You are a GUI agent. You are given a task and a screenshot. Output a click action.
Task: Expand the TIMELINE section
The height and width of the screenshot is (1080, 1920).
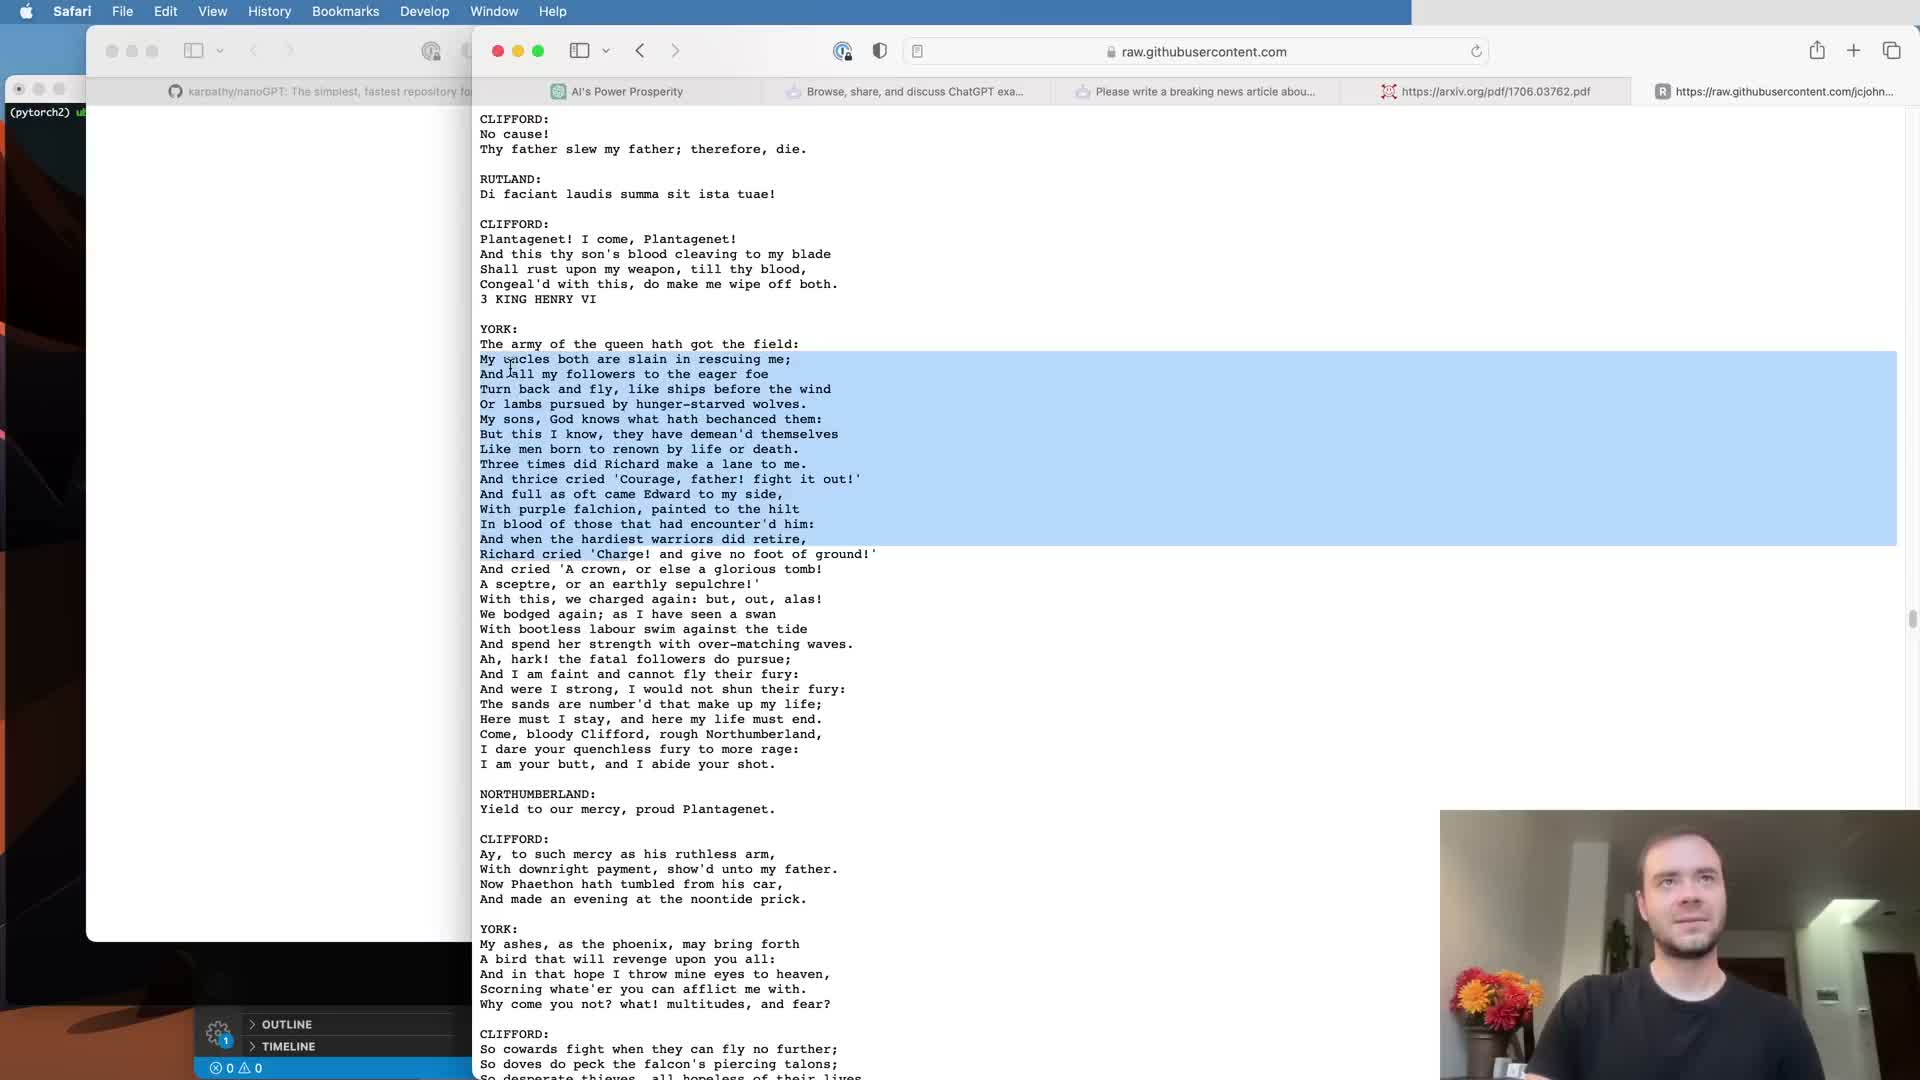288,1046
